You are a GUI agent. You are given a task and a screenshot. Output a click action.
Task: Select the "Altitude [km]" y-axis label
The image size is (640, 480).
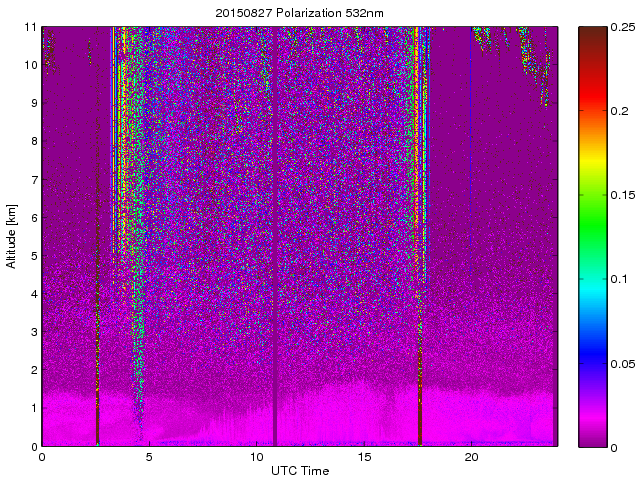[x=12, y=236]
